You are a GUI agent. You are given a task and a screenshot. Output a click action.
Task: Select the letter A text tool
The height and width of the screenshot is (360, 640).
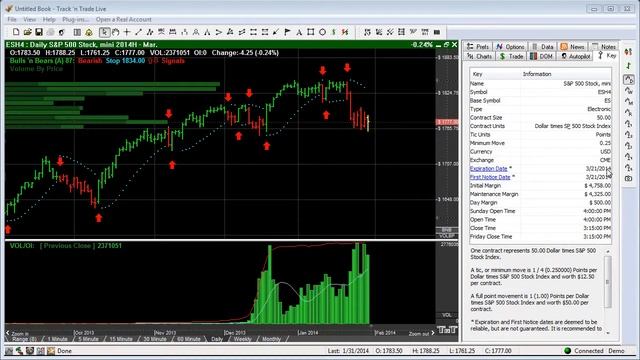(x=299, y=32)
